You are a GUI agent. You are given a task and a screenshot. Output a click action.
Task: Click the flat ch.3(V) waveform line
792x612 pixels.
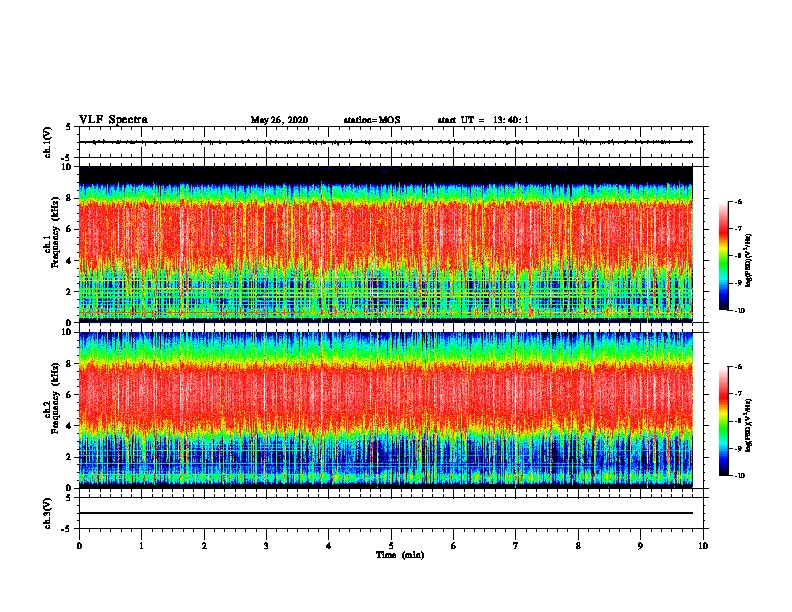click(x=386, y=513)
